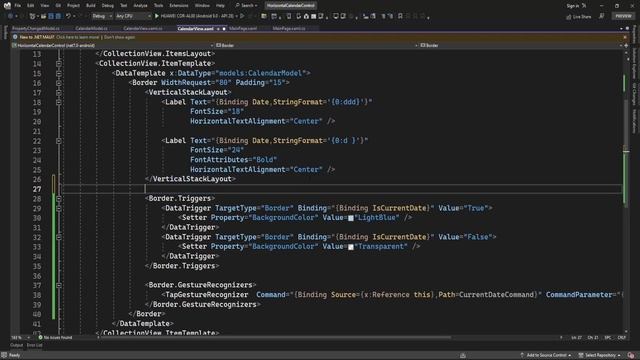This screenshot has height=360, width=640.
Task: Open the zoom percentage dropdown
Action: [x=28, y=338]
